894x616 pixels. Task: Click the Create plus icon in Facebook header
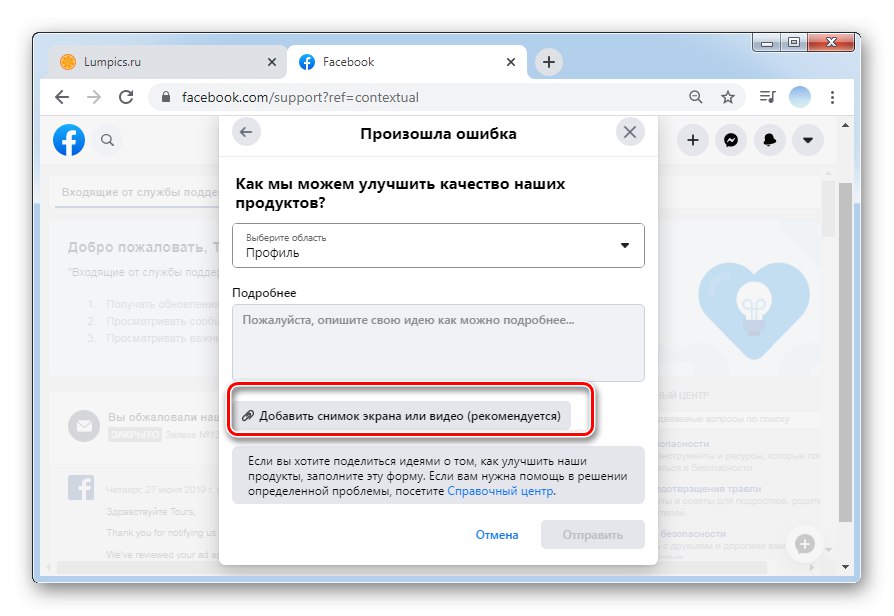[x=693, y=140]
